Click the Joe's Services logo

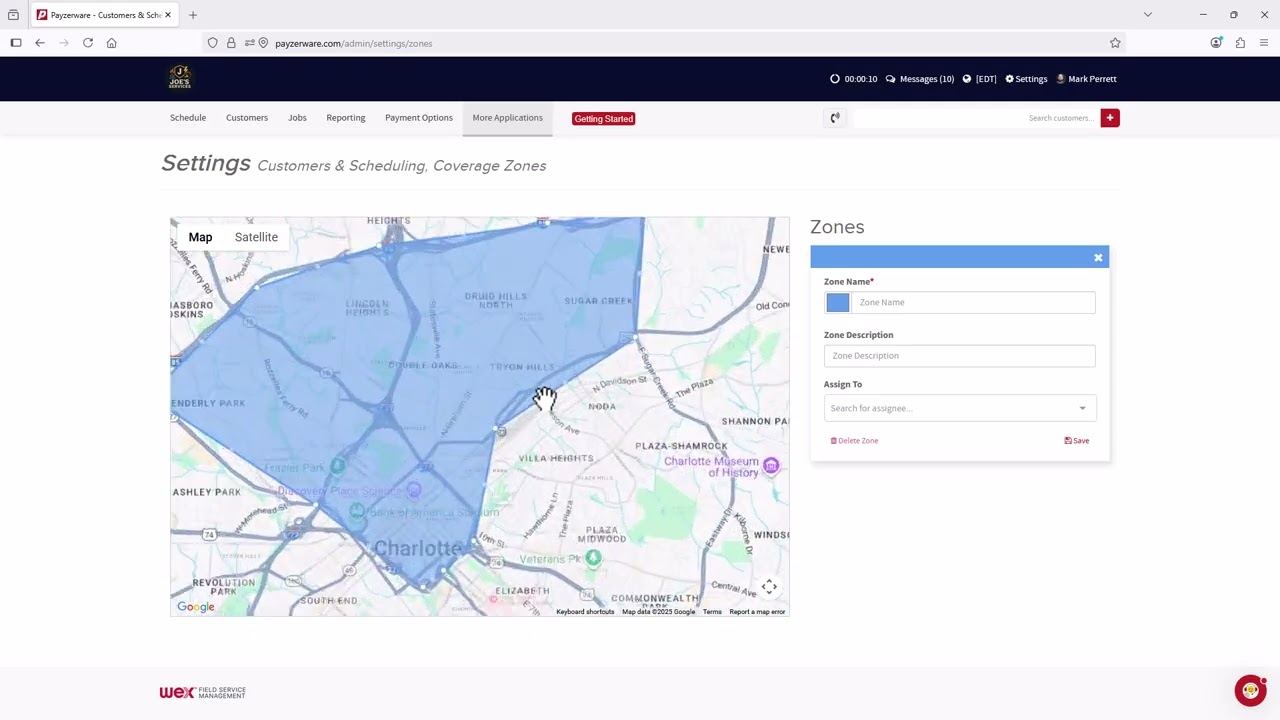(180, 78)
